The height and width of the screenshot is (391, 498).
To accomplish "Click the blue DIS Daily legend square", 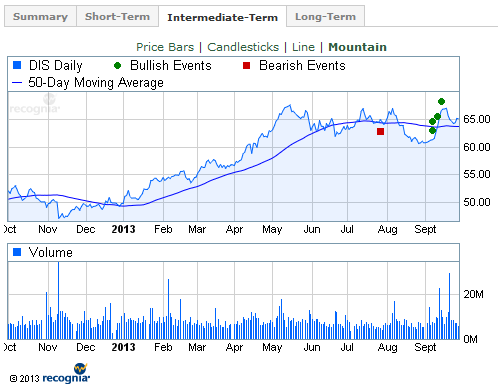I will point(17,65).
